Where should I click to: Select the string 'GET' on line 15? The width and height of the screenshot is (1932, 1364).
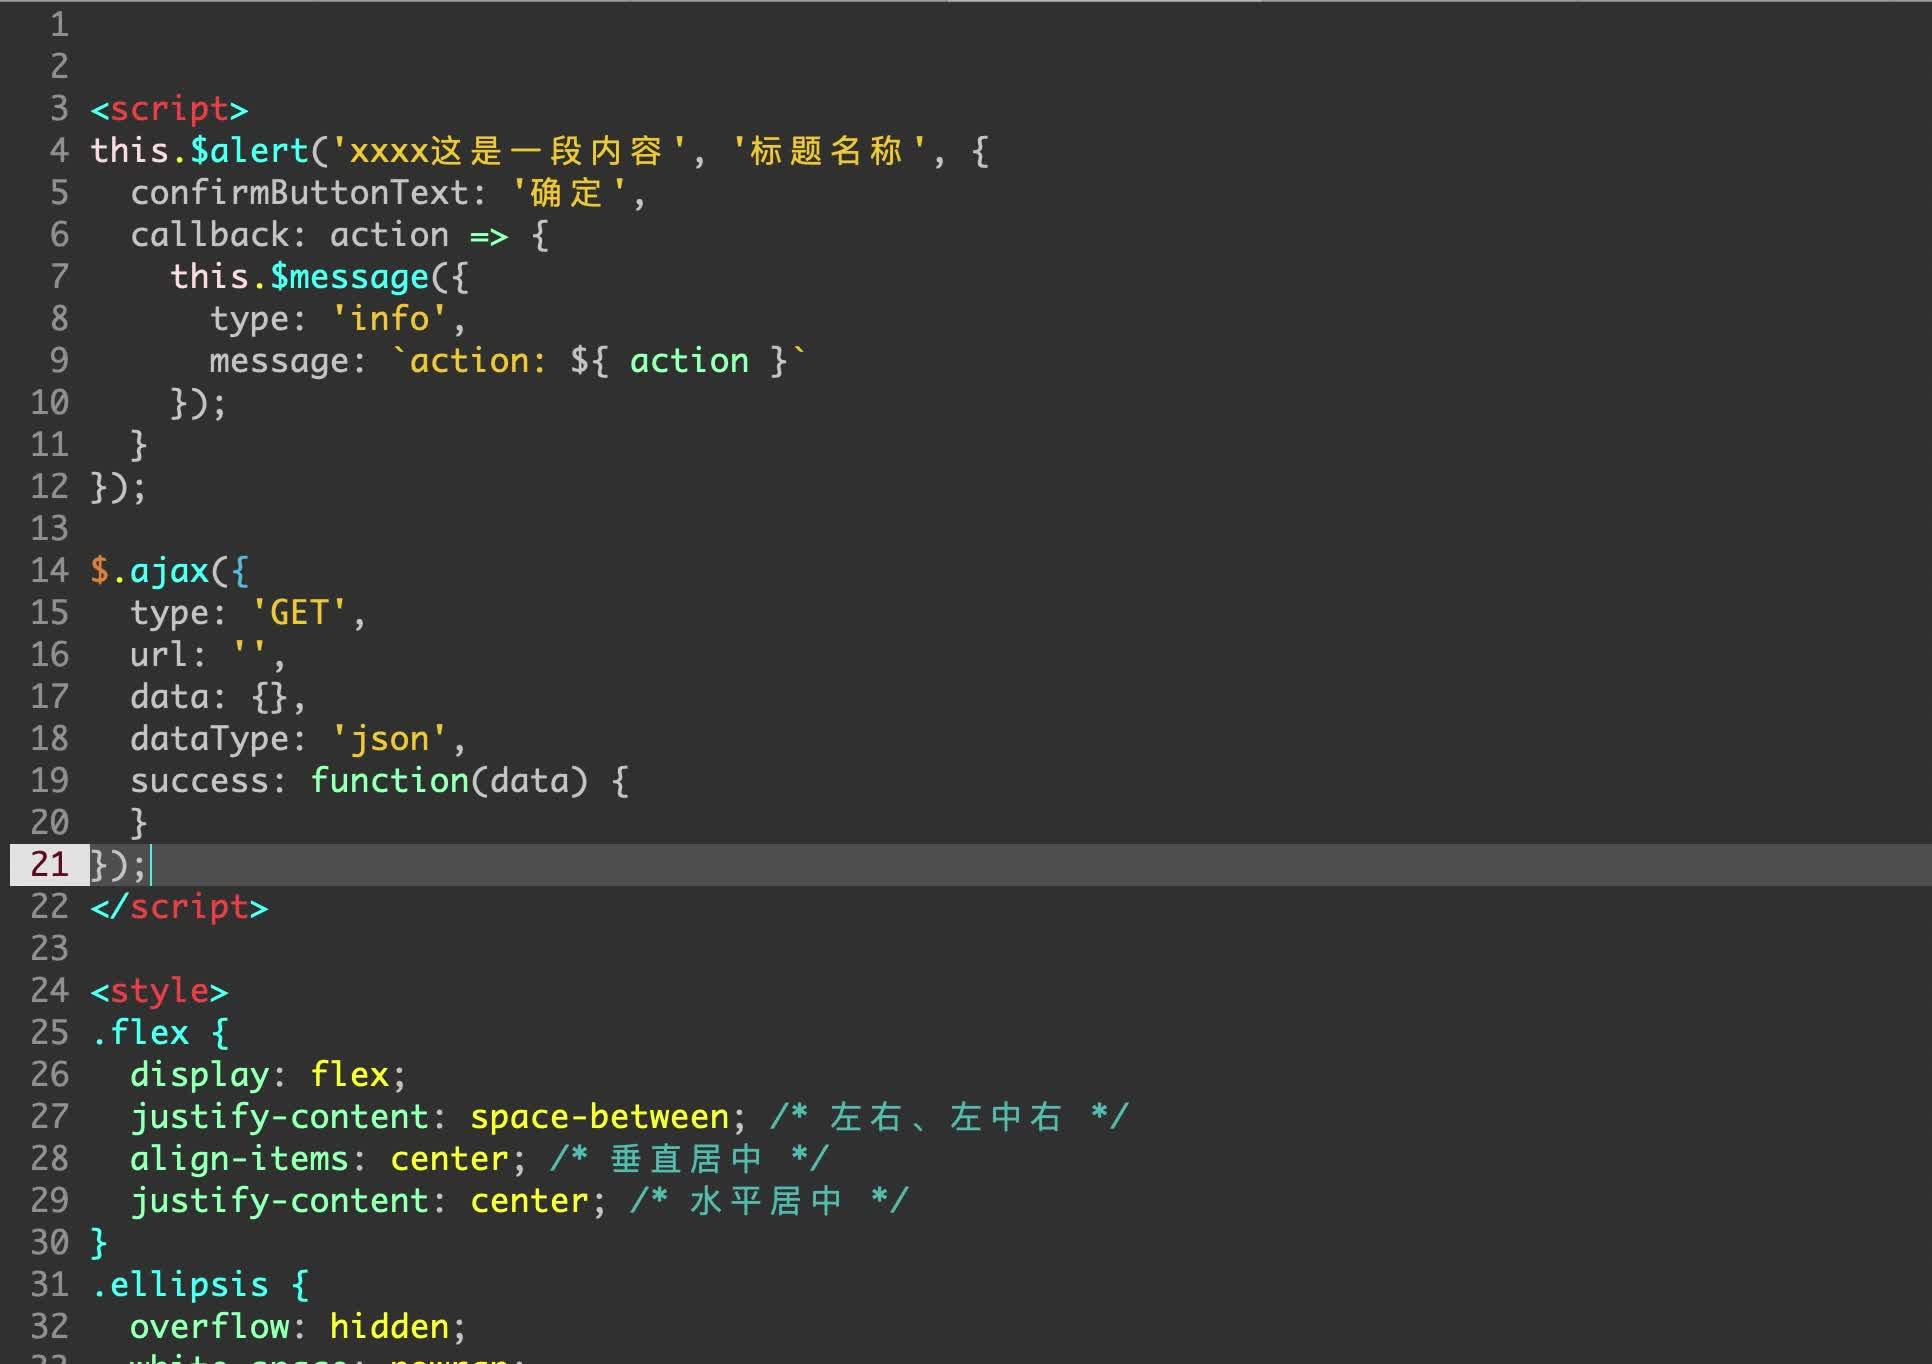click(x=299, y=612)
